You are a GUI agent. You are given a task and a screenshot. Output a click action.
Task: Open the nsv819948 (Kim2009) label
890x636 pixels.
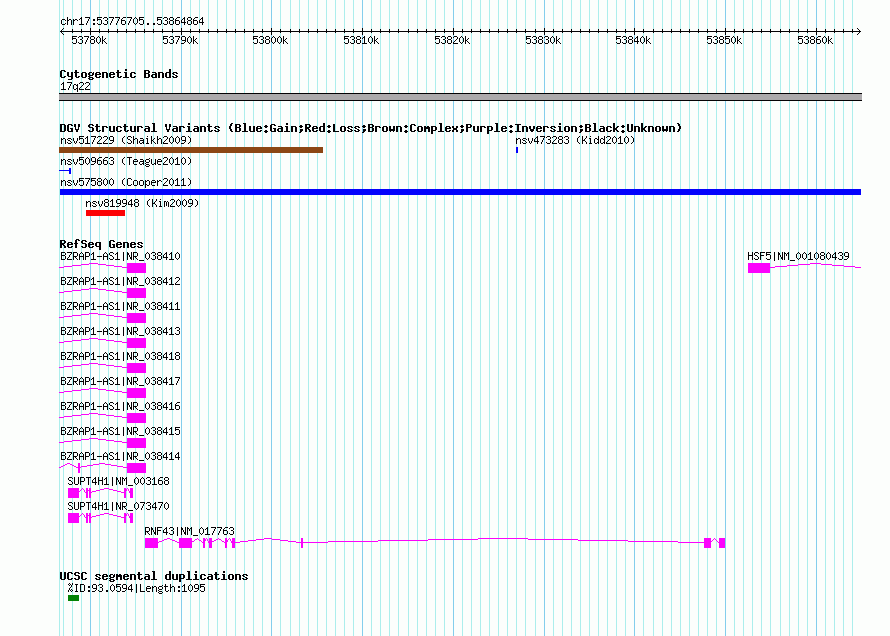click(x=142, y=203)
